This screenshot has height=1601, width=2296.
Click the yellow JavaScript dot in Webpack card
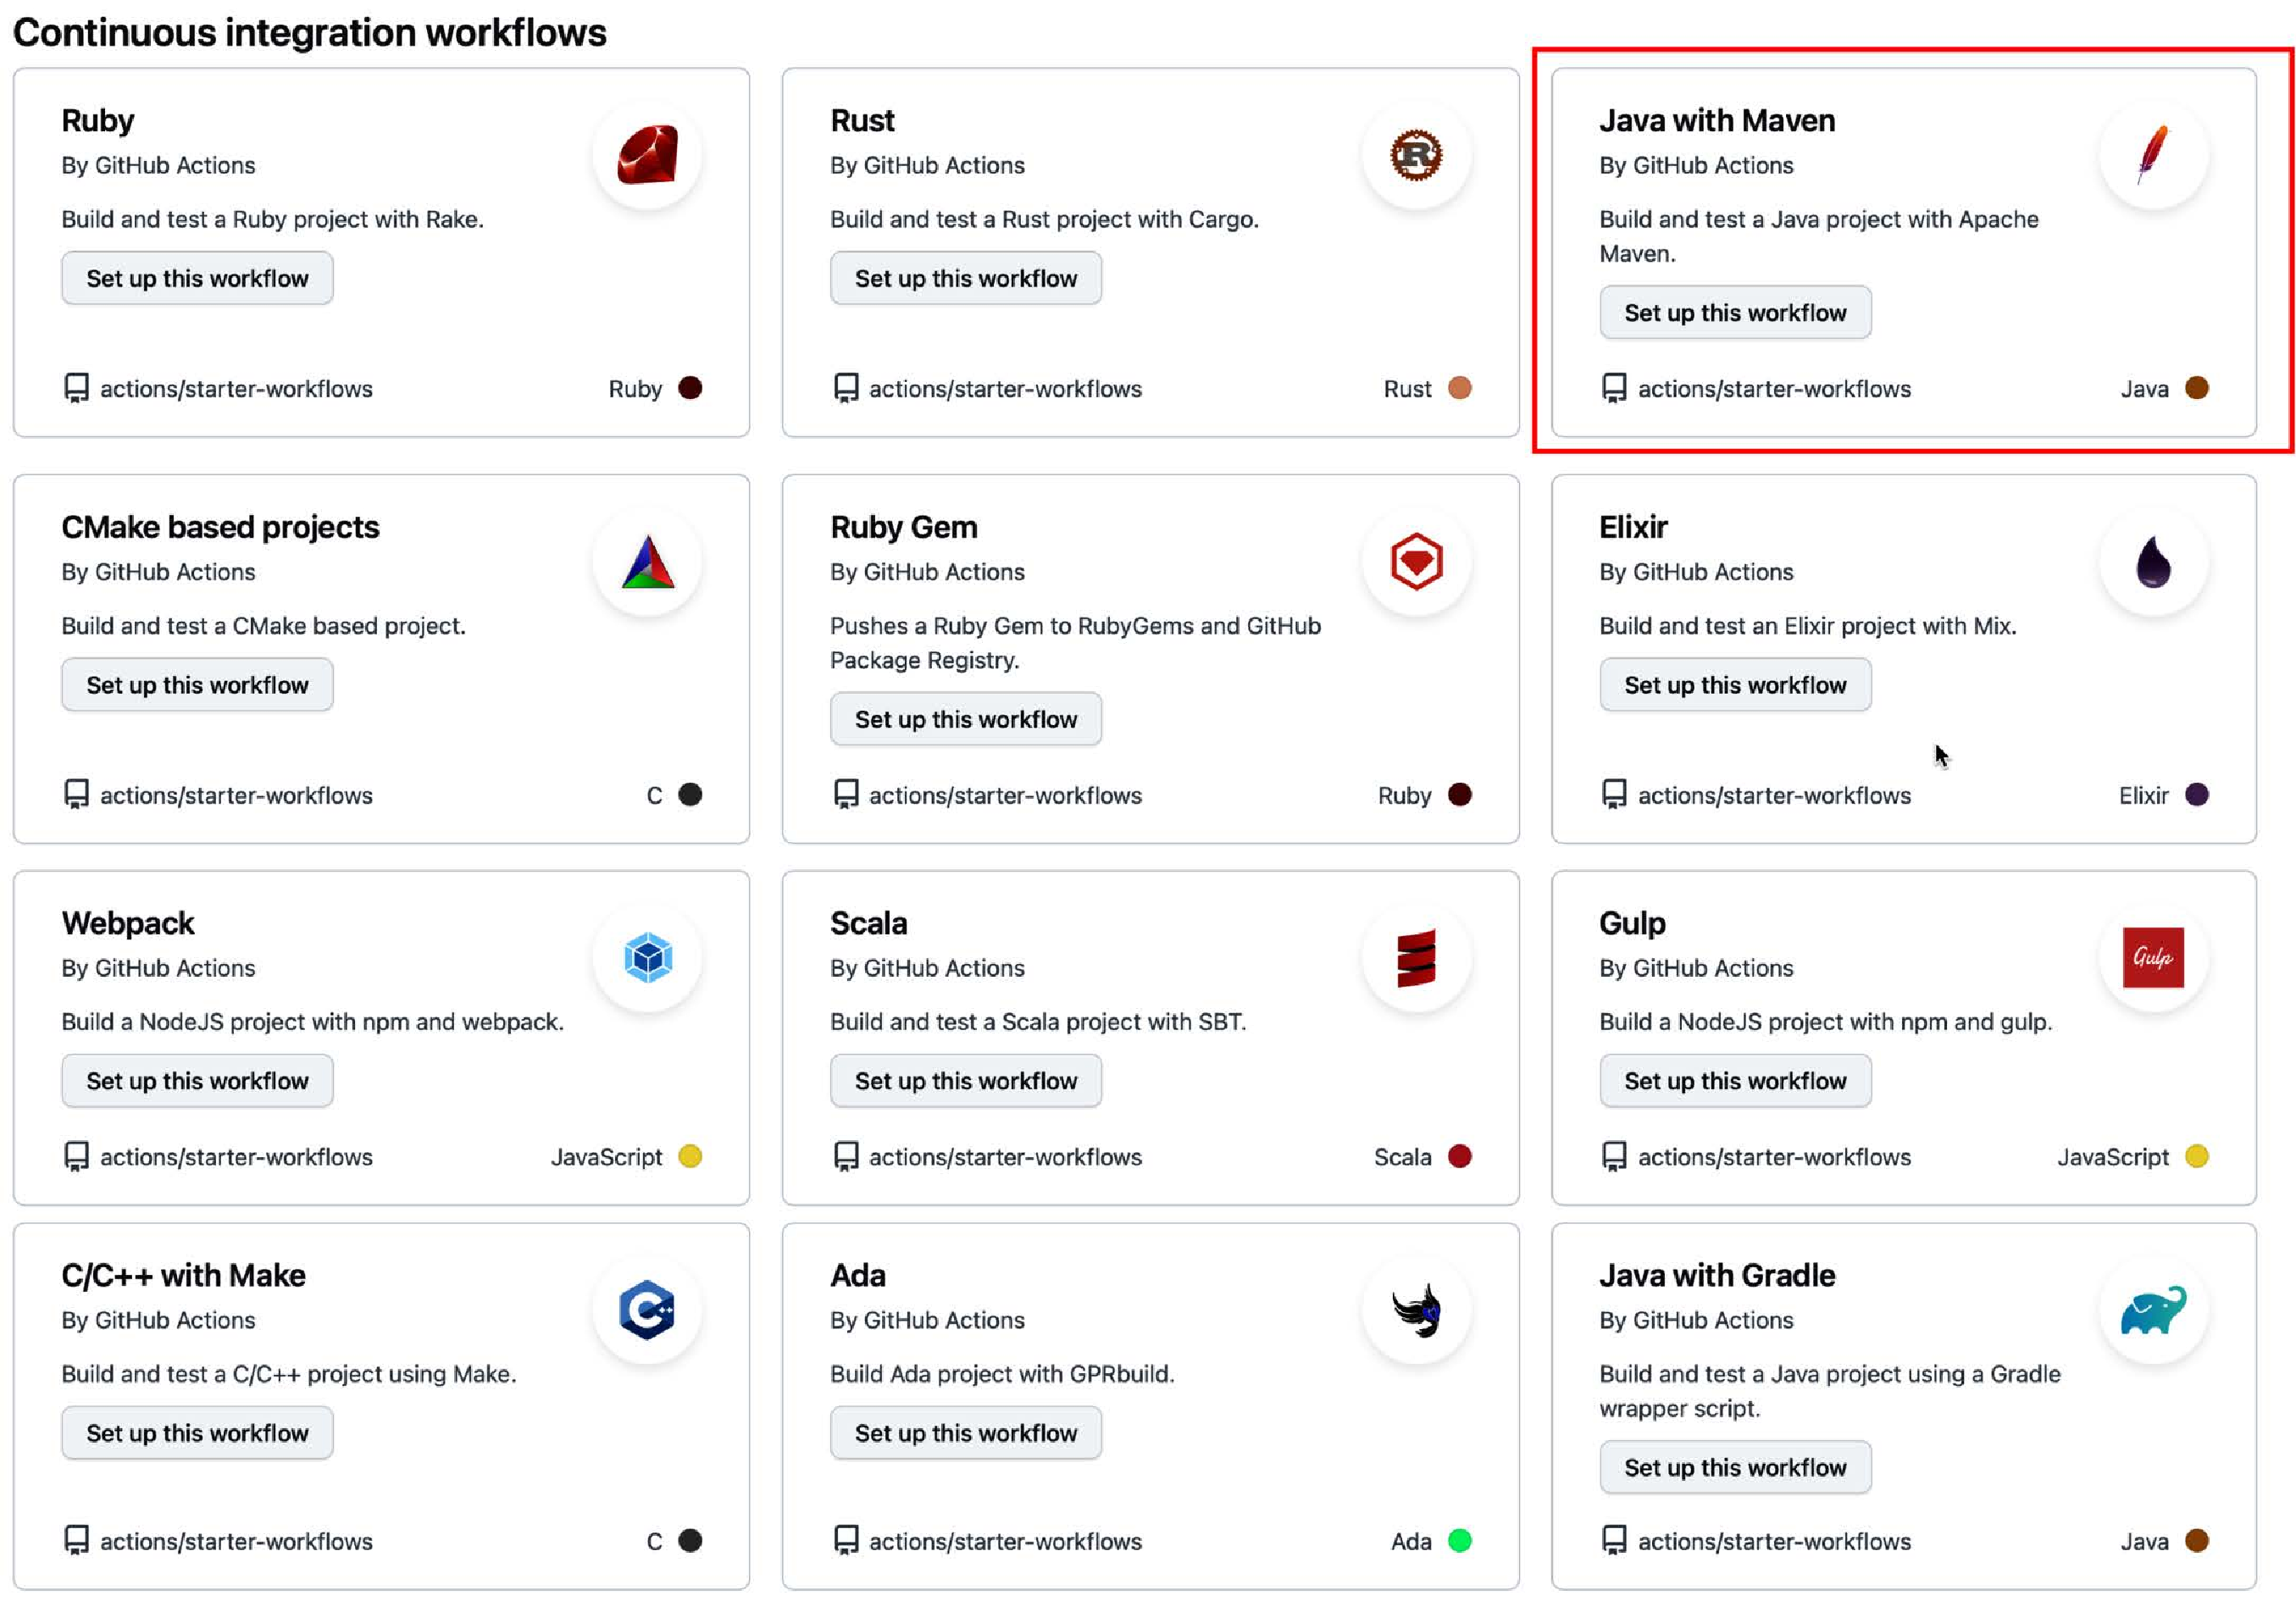click(x=690, y=1156)
